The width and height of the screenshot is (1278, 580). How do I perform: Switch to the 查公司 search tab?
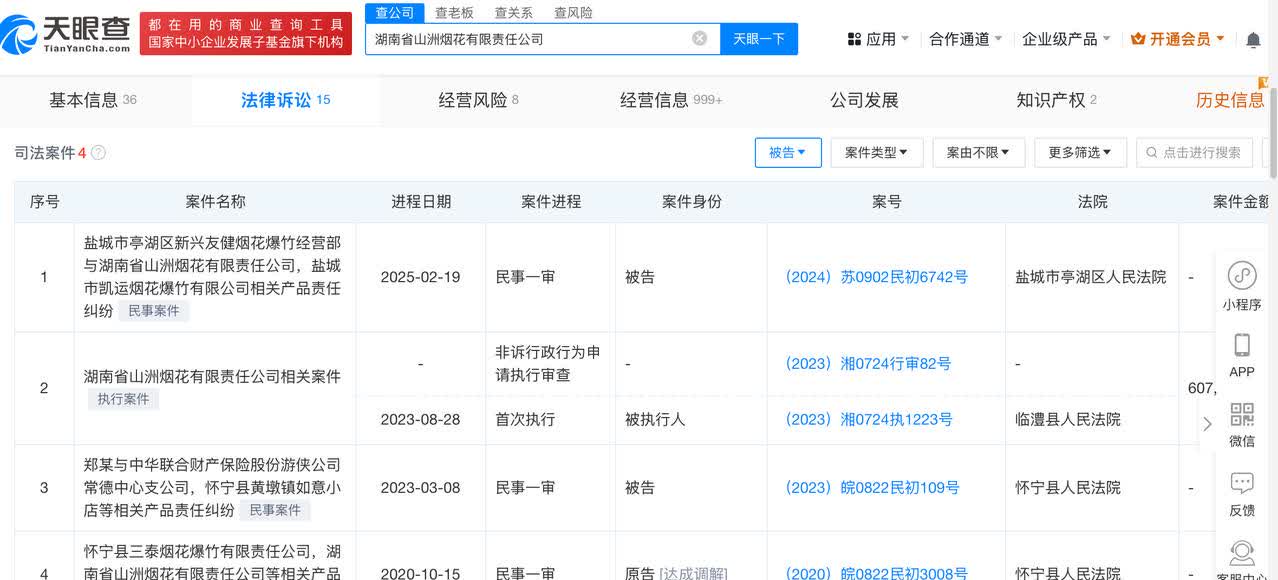[x=394, y=12]
